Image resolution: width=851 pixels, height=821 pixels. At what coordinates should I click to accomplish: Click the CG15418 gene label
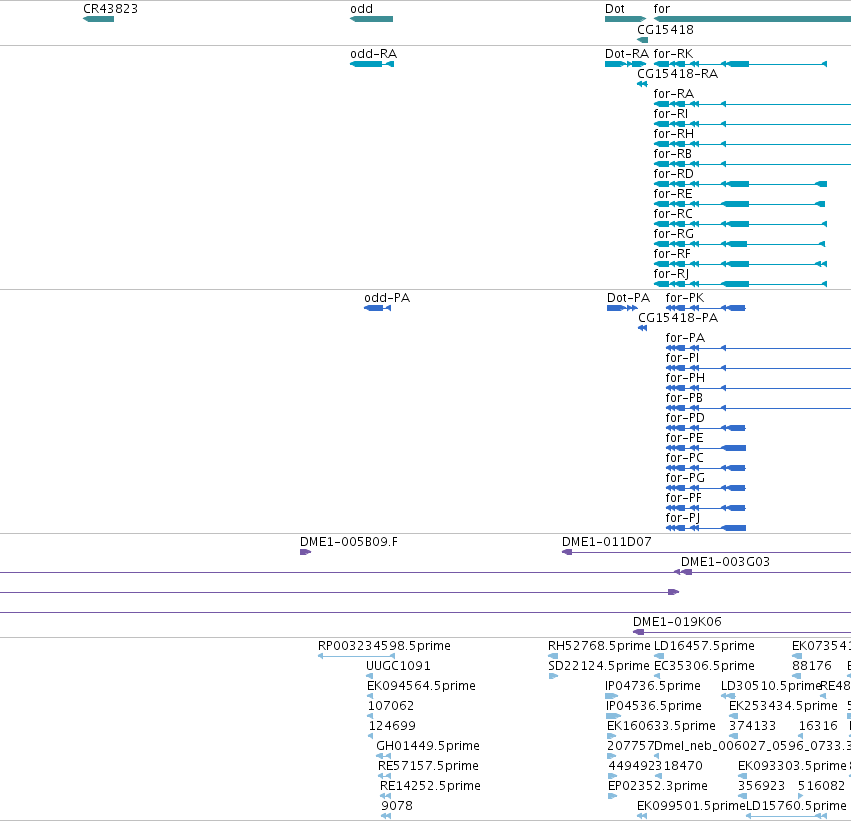coord(665,29)
